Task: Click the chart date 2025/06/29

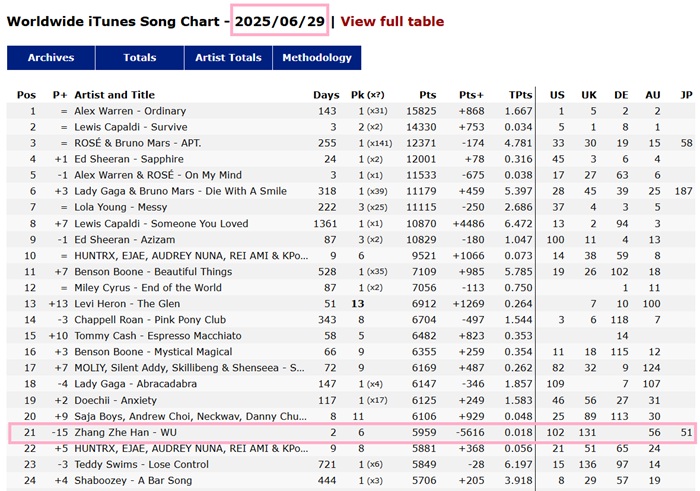Action: tap(280, 21)
